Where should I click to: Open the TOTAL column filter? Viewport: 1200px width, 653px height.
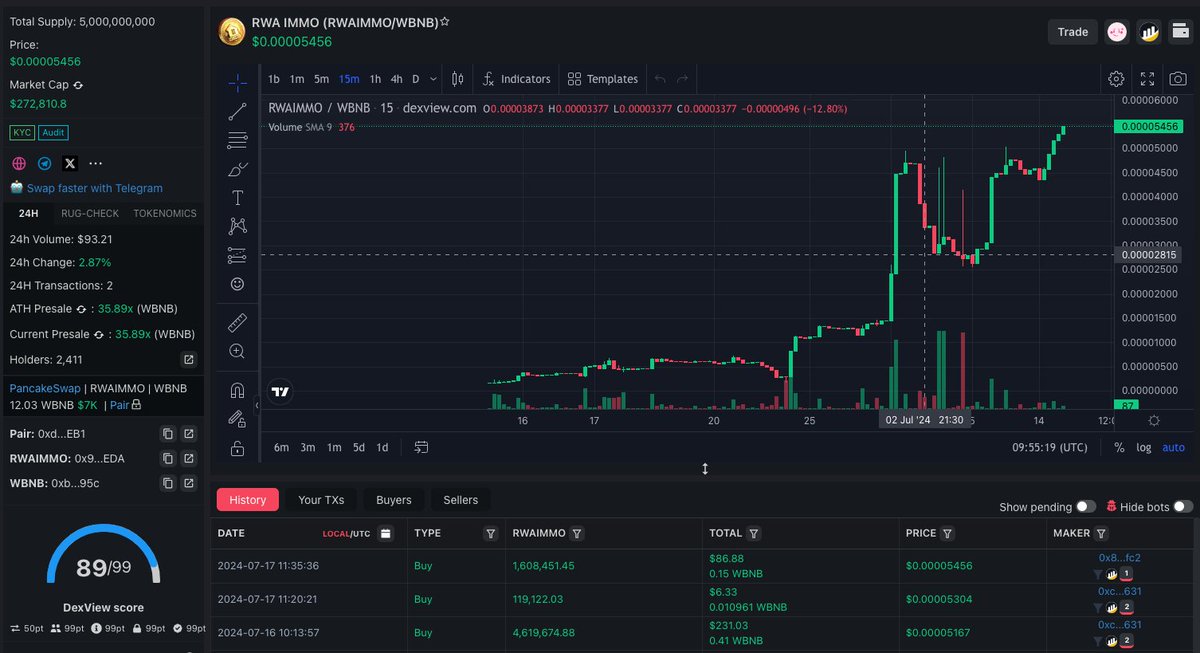754,534
